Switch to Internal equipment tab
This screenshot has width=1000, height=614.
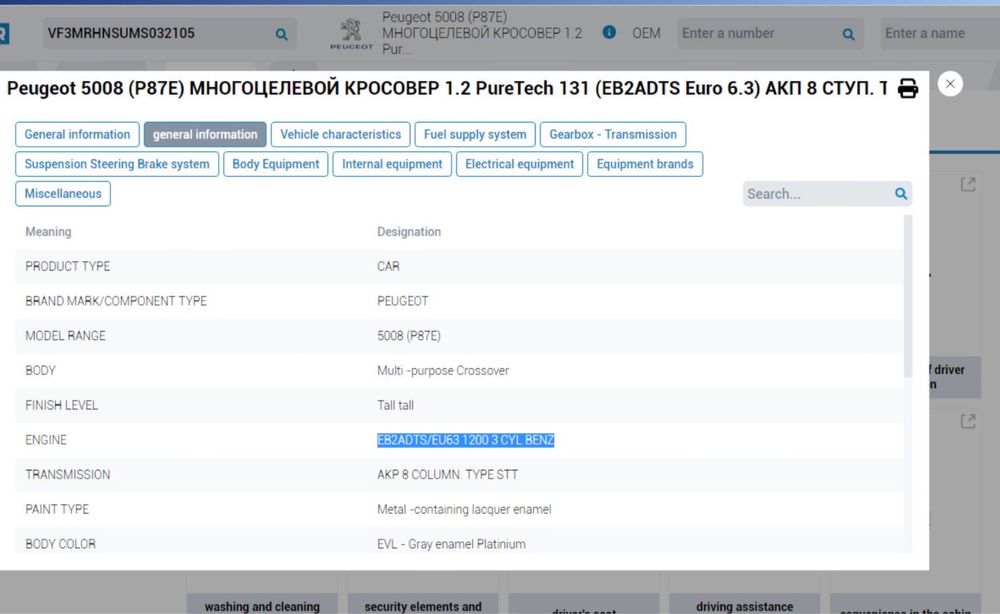392,164
